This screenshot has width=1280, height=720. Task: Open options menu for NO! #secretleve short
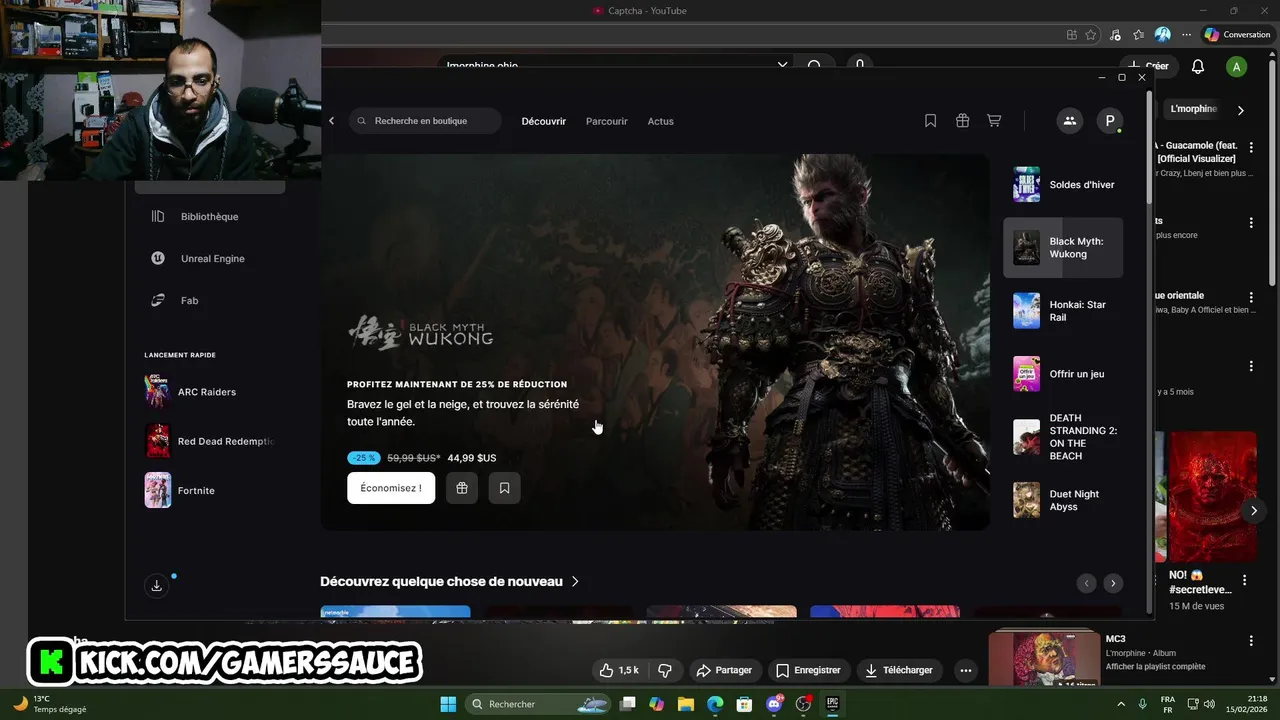click(x=1245, y=580)
